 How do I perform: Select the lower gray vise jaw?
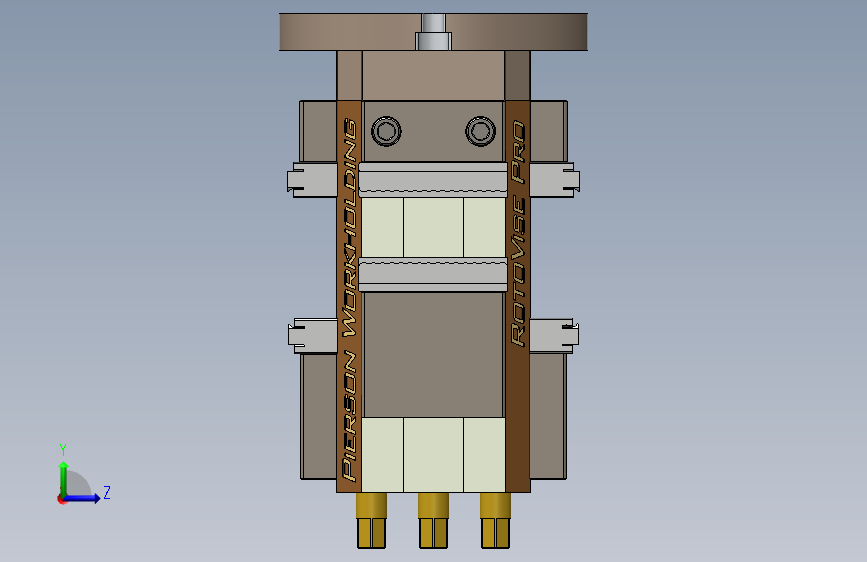click(x=433, y=275)
